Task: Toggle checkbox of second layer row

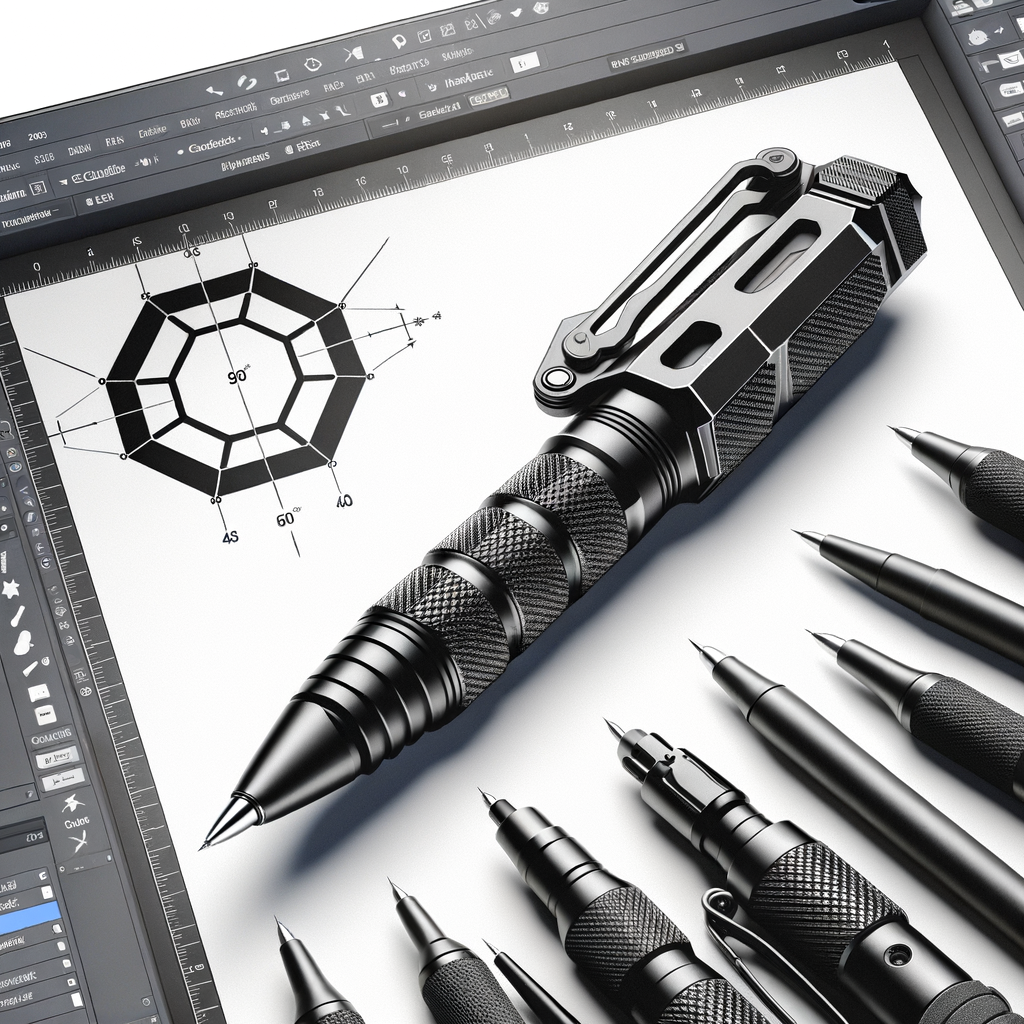Action: (46, 892)
